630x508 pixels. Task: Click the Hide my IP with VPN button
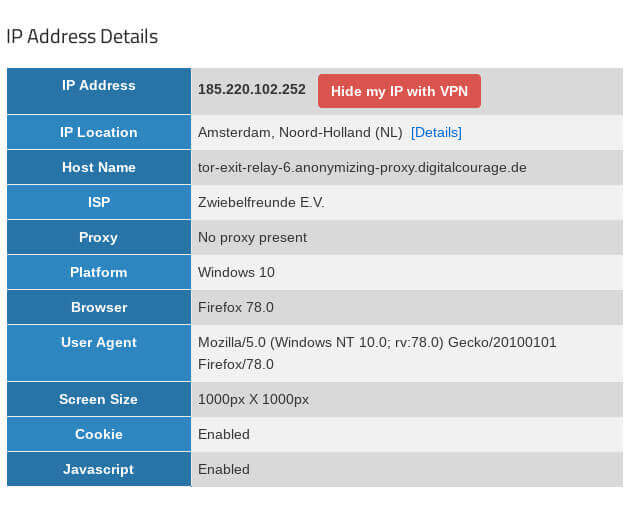click(x=399, y=91)
